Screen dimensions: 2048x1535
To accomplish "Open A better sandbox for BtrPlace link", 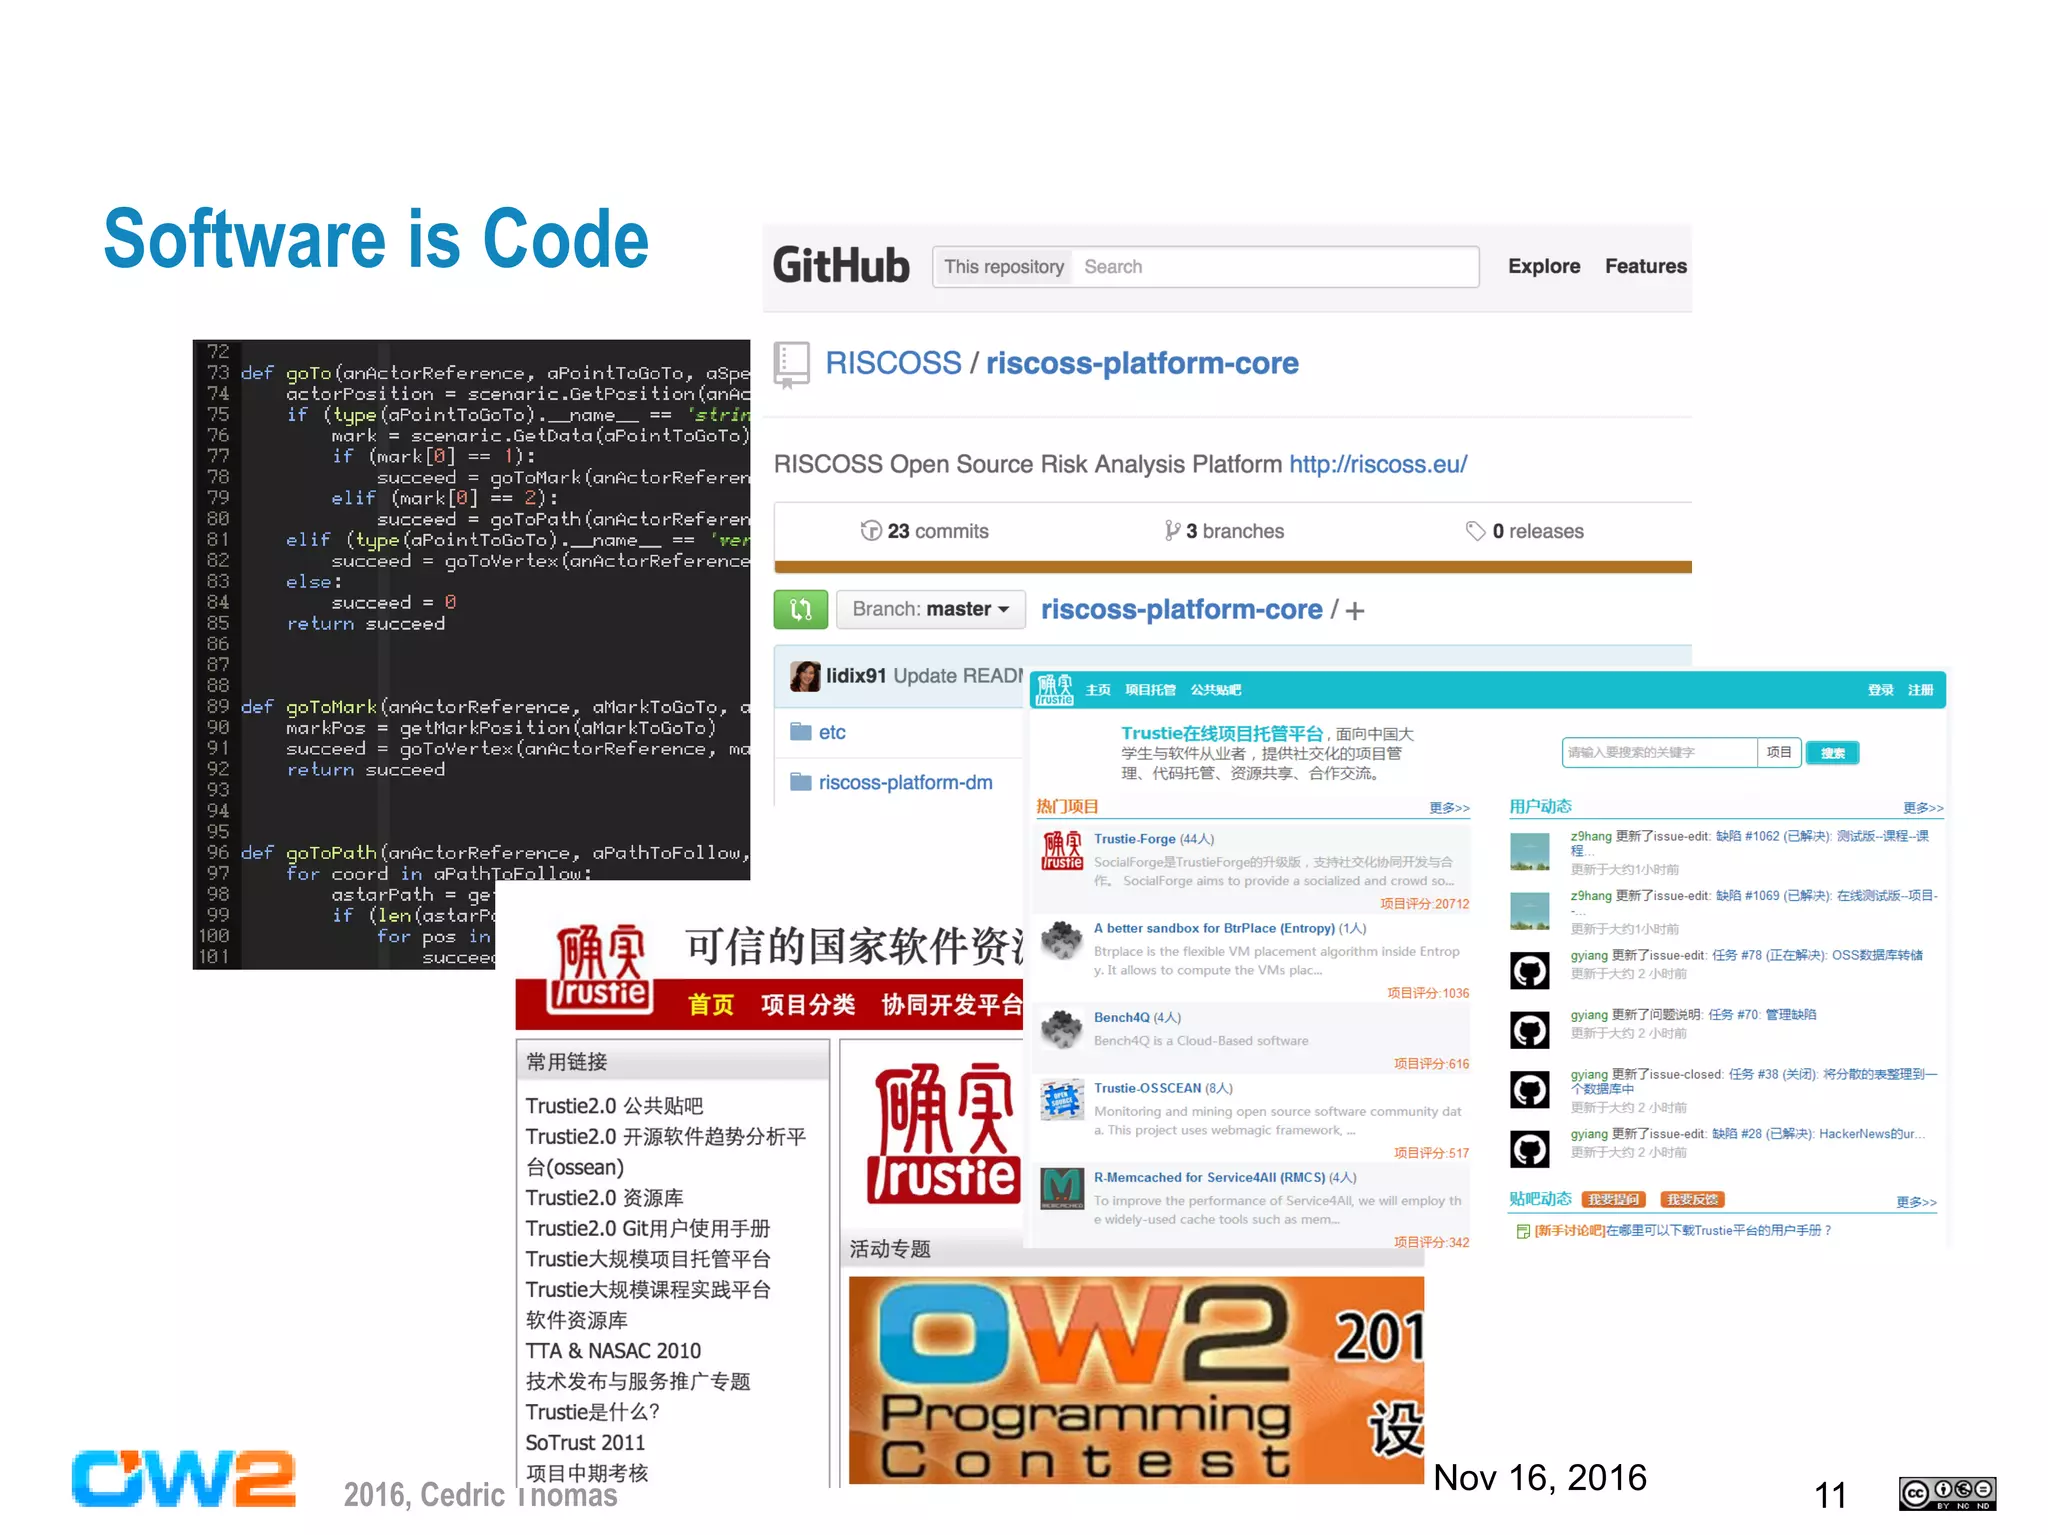I will click(1230, 928).
